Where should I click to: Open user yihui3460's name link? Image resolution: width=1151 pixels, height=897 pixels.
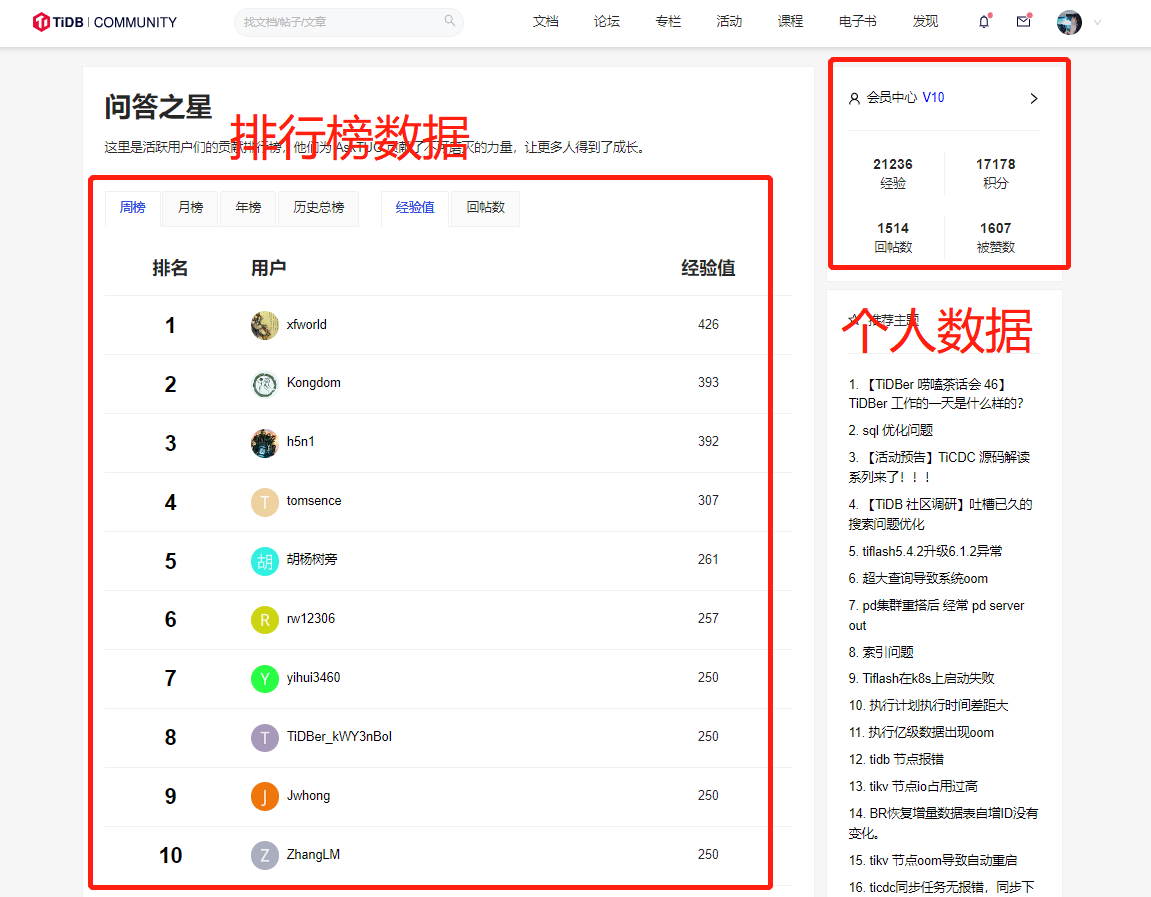(x=313, y=678)
